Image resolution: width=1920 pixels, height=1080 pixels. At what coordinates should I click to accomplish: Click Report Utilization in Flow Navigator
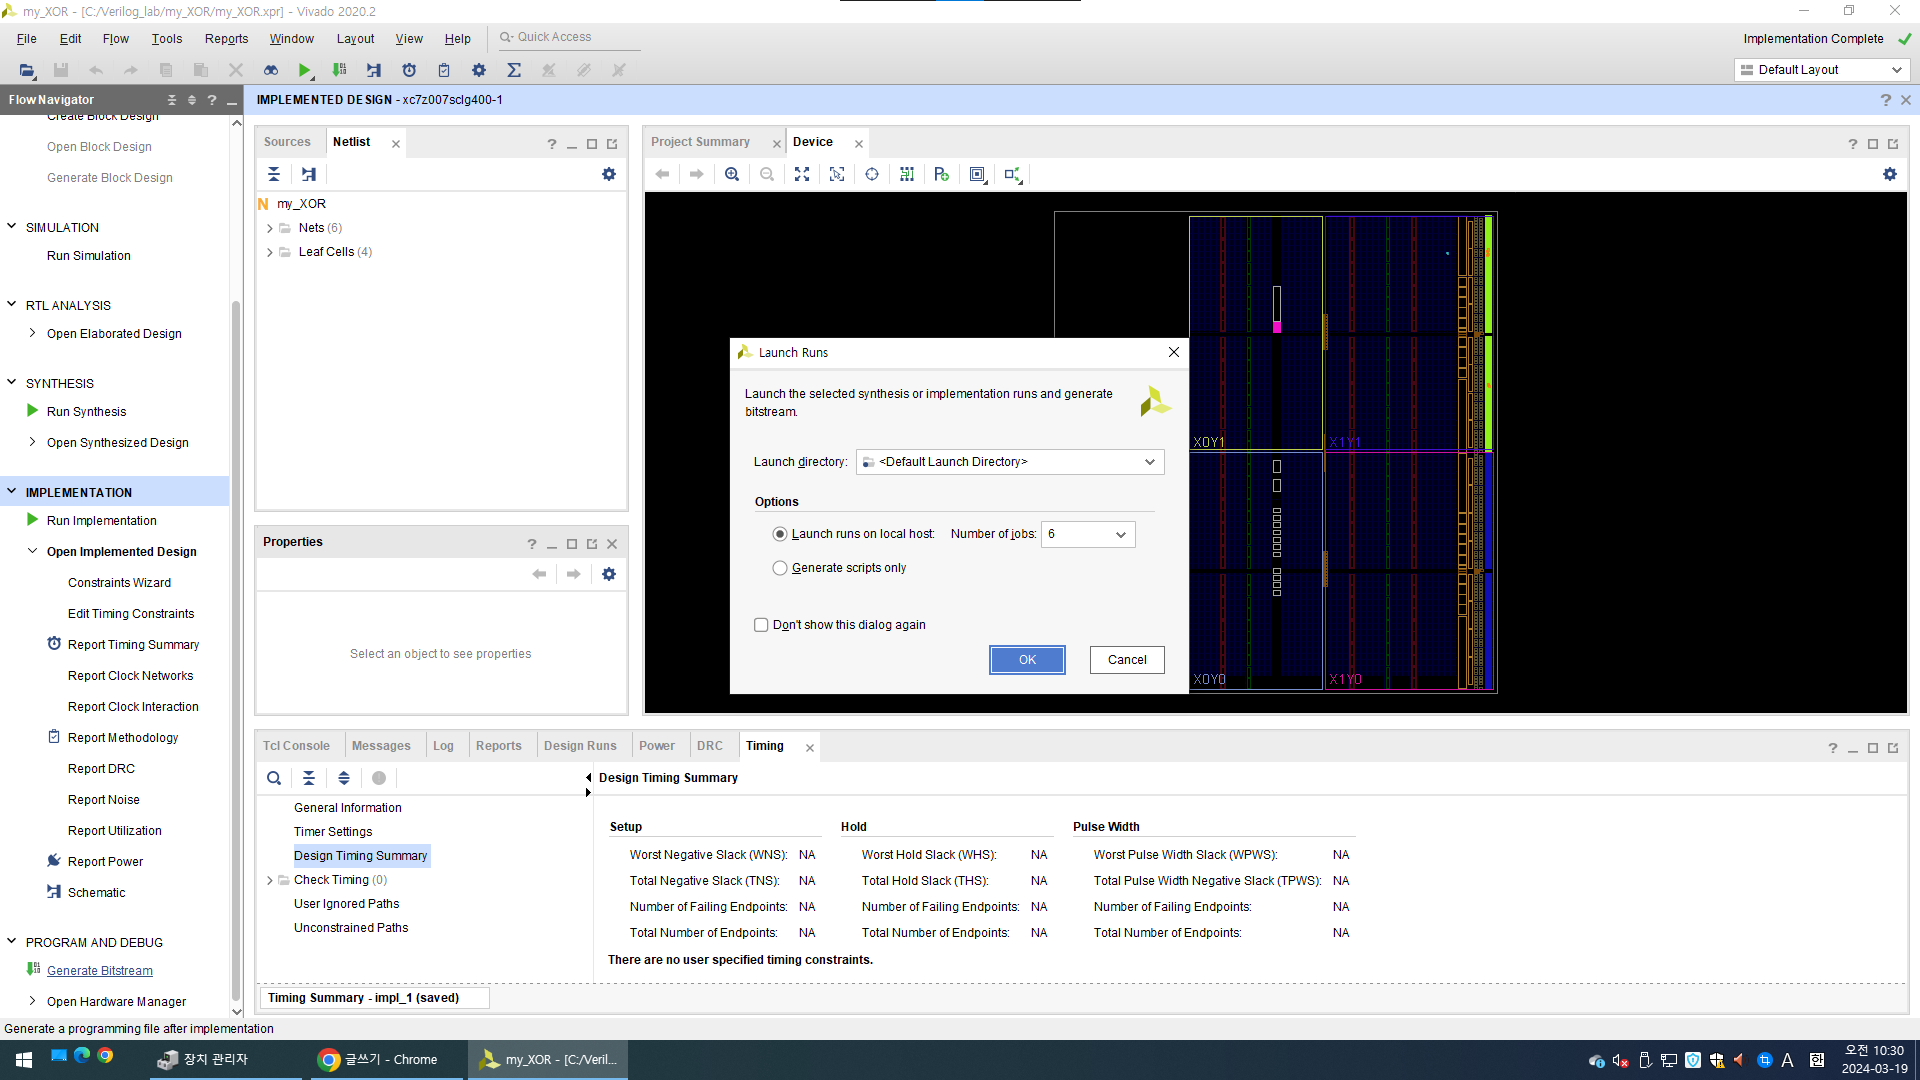115,831
